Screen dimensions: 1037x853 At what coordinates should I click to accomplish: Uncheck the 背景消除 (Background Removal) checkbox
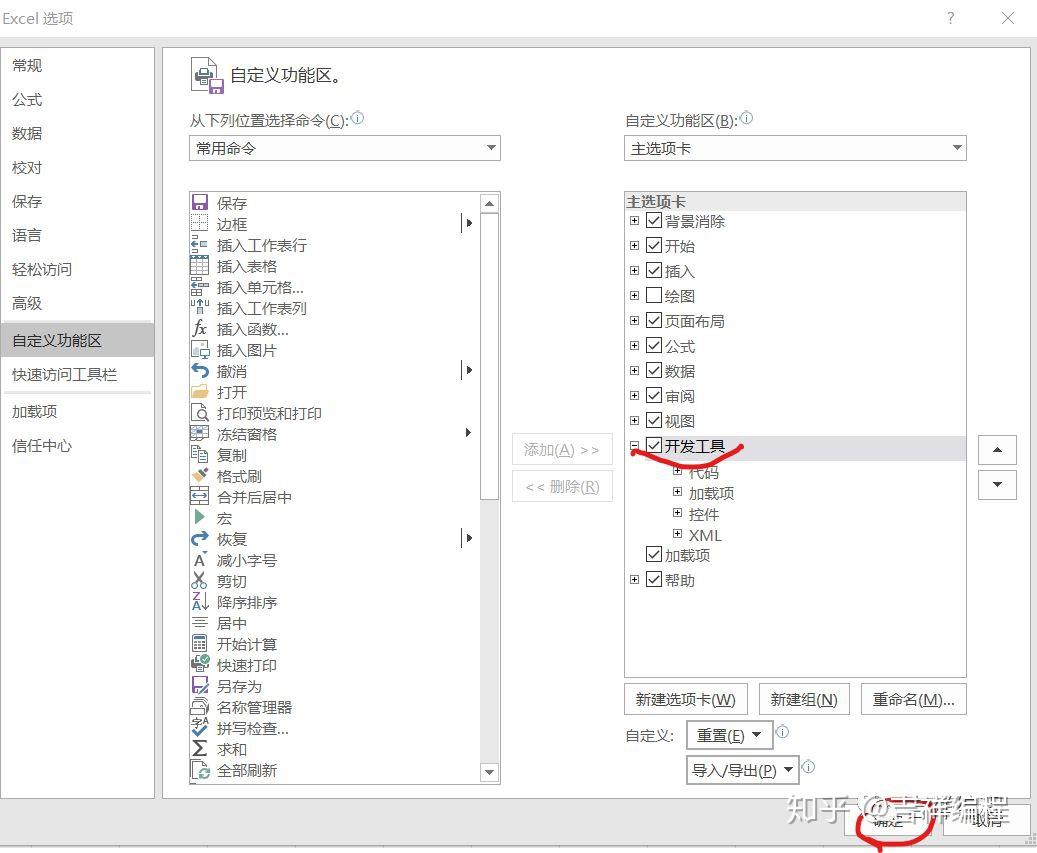tap(655, 221)
